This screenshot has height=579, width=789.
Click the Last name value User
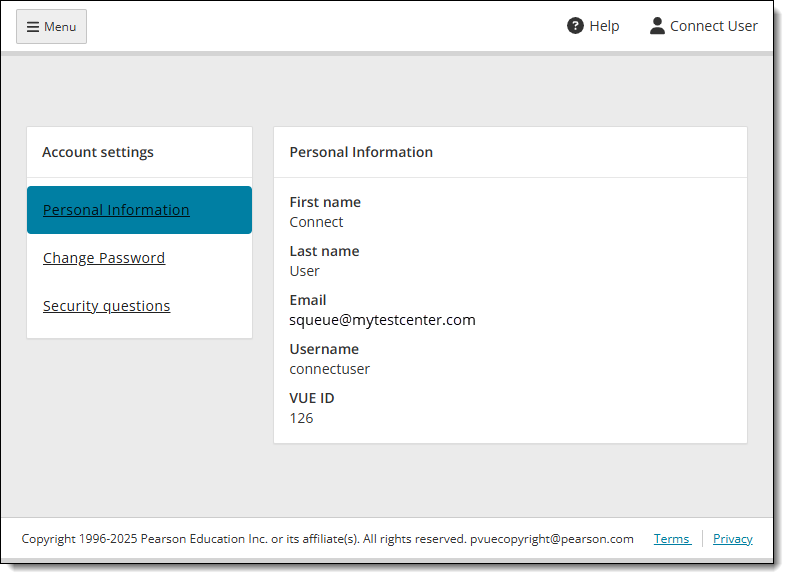tap(304, 271)
